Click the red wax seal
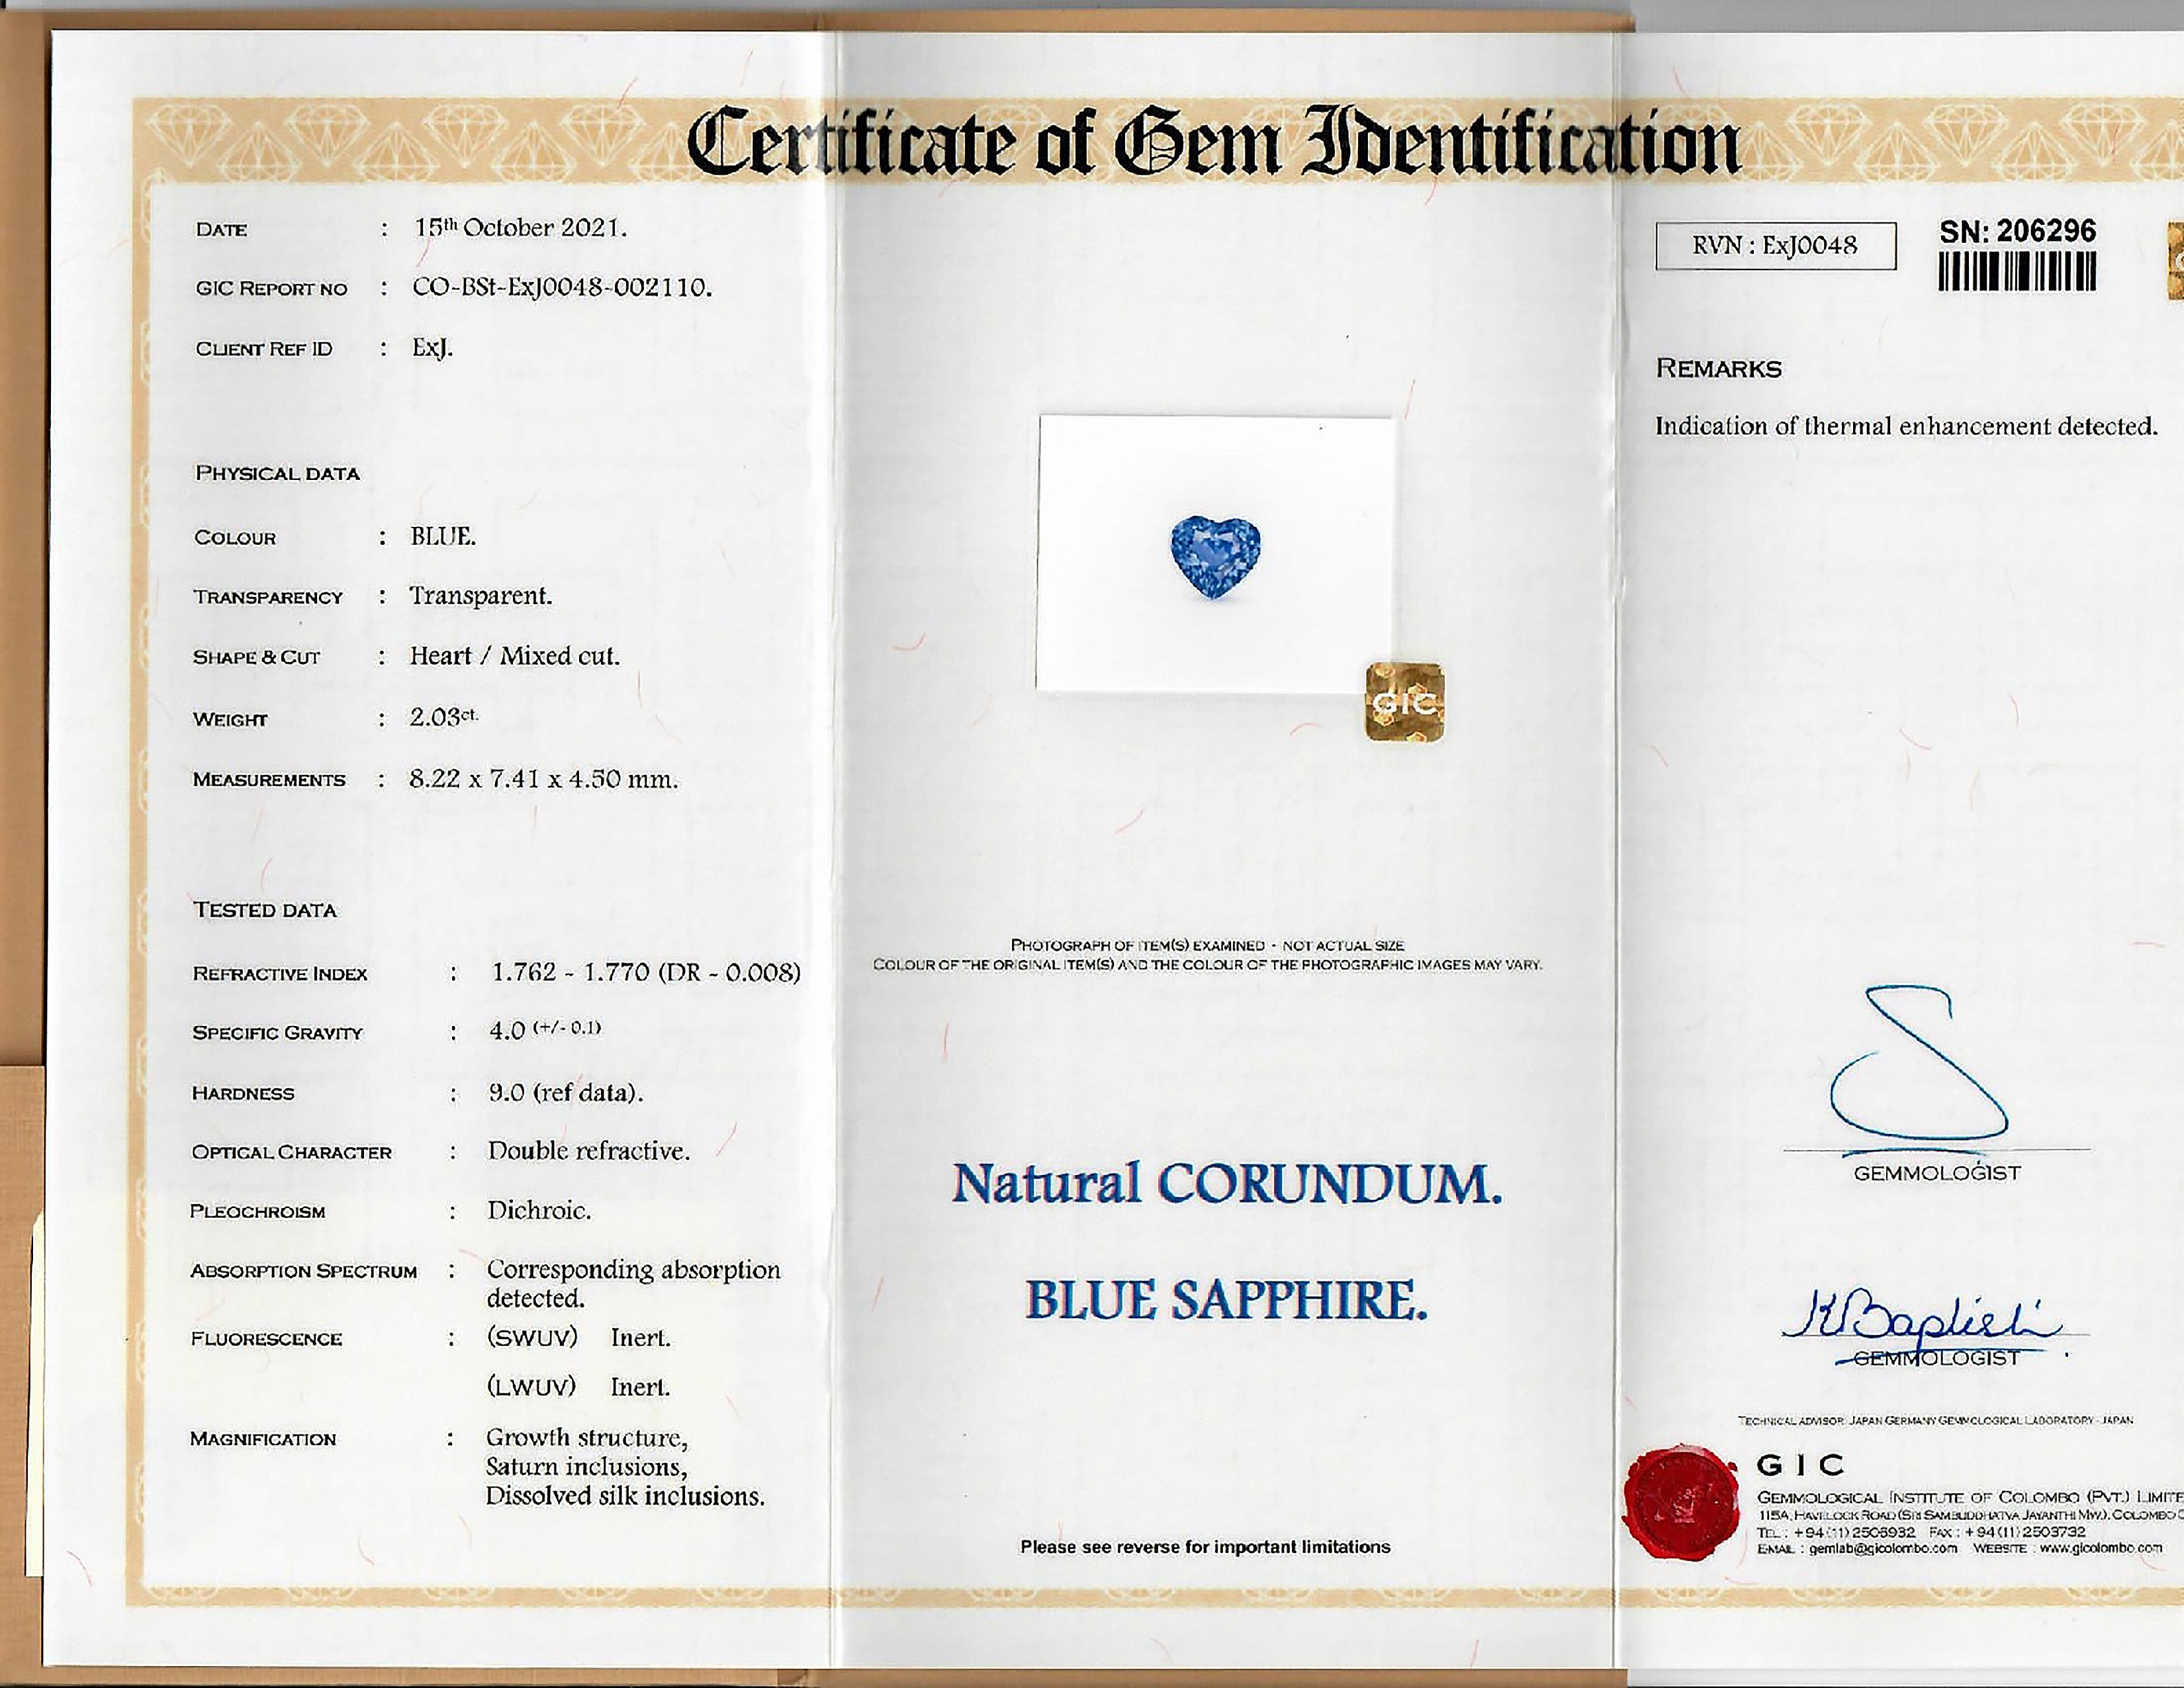Viewport: 2184px width, 1688px height. click(x=1680, y=1502)
